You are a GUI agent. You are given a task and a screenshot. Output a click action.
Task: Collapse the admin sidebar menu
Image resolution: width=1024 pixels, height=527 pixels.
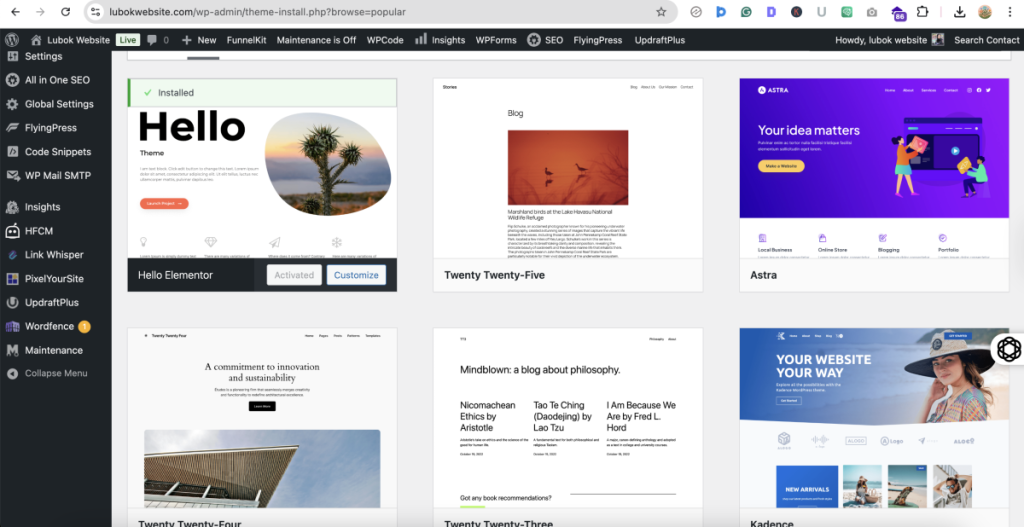point(56,374)
